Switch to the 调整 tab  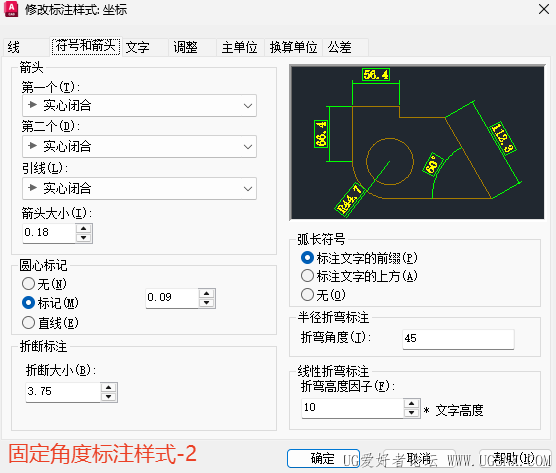click(192, 47)
